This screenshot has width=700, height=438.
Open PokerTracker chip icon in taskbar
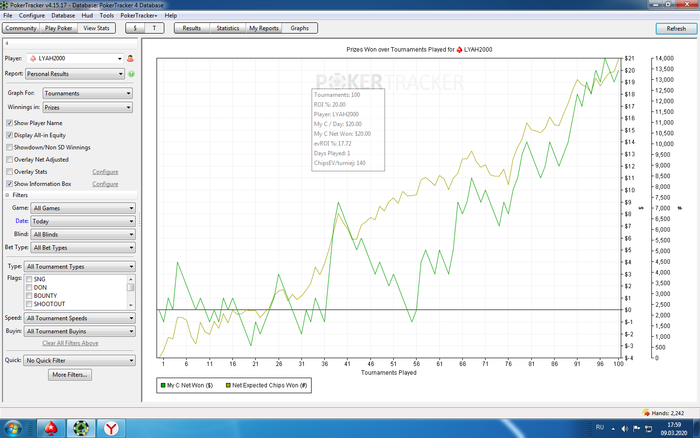point(81,429)
